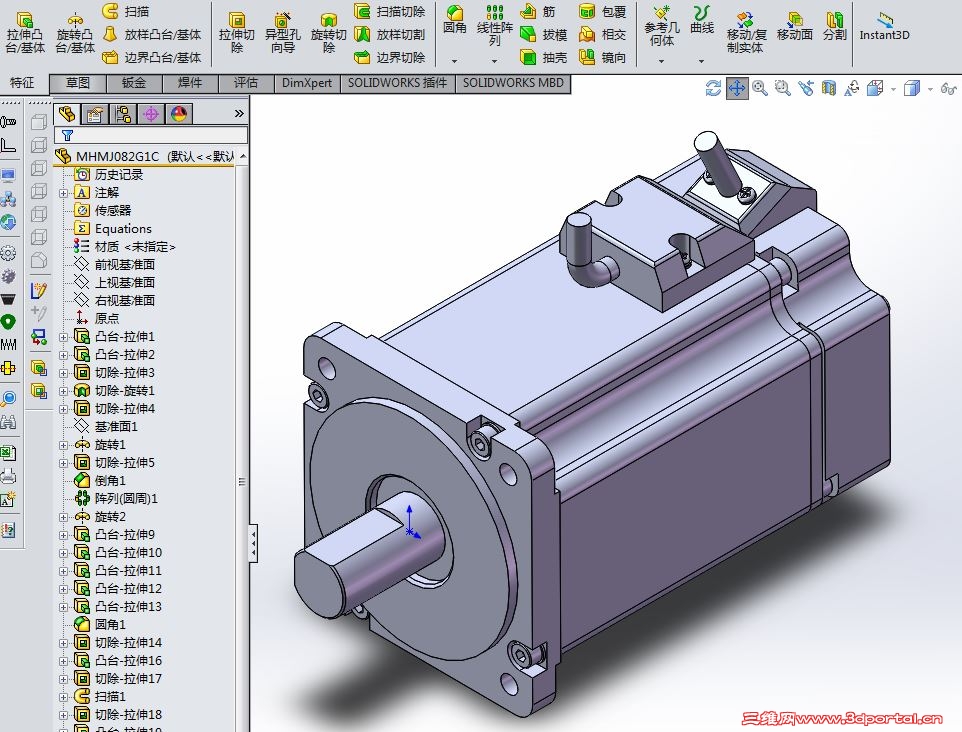
Task: Switch to the 特征 features tab
Action: pos(22,83)
